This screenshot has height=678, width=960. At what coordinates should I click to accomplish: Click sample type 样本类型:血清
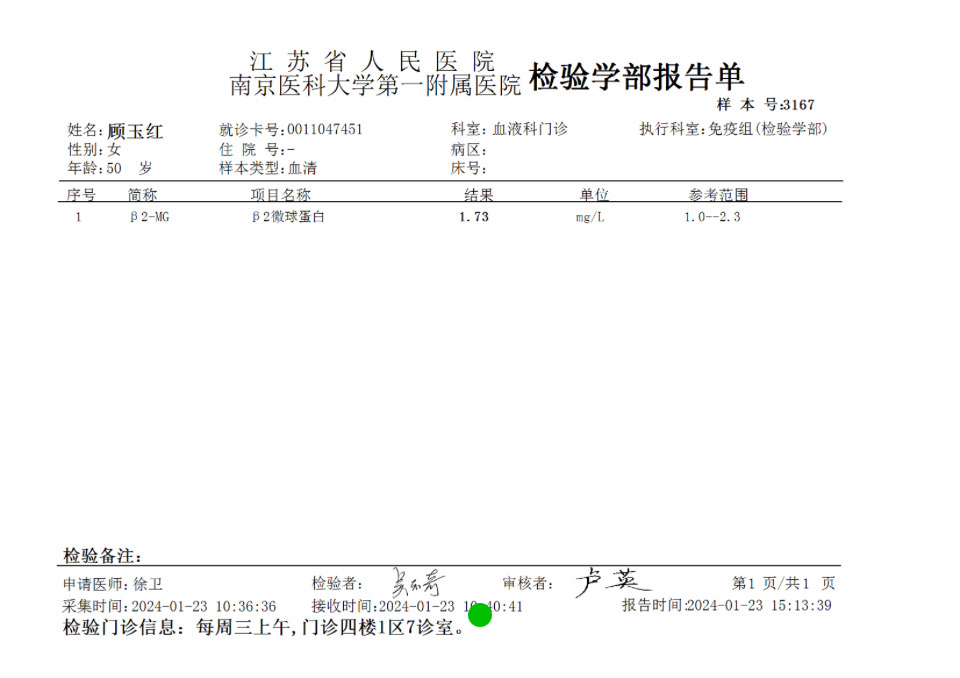click(x=268, y=168)
